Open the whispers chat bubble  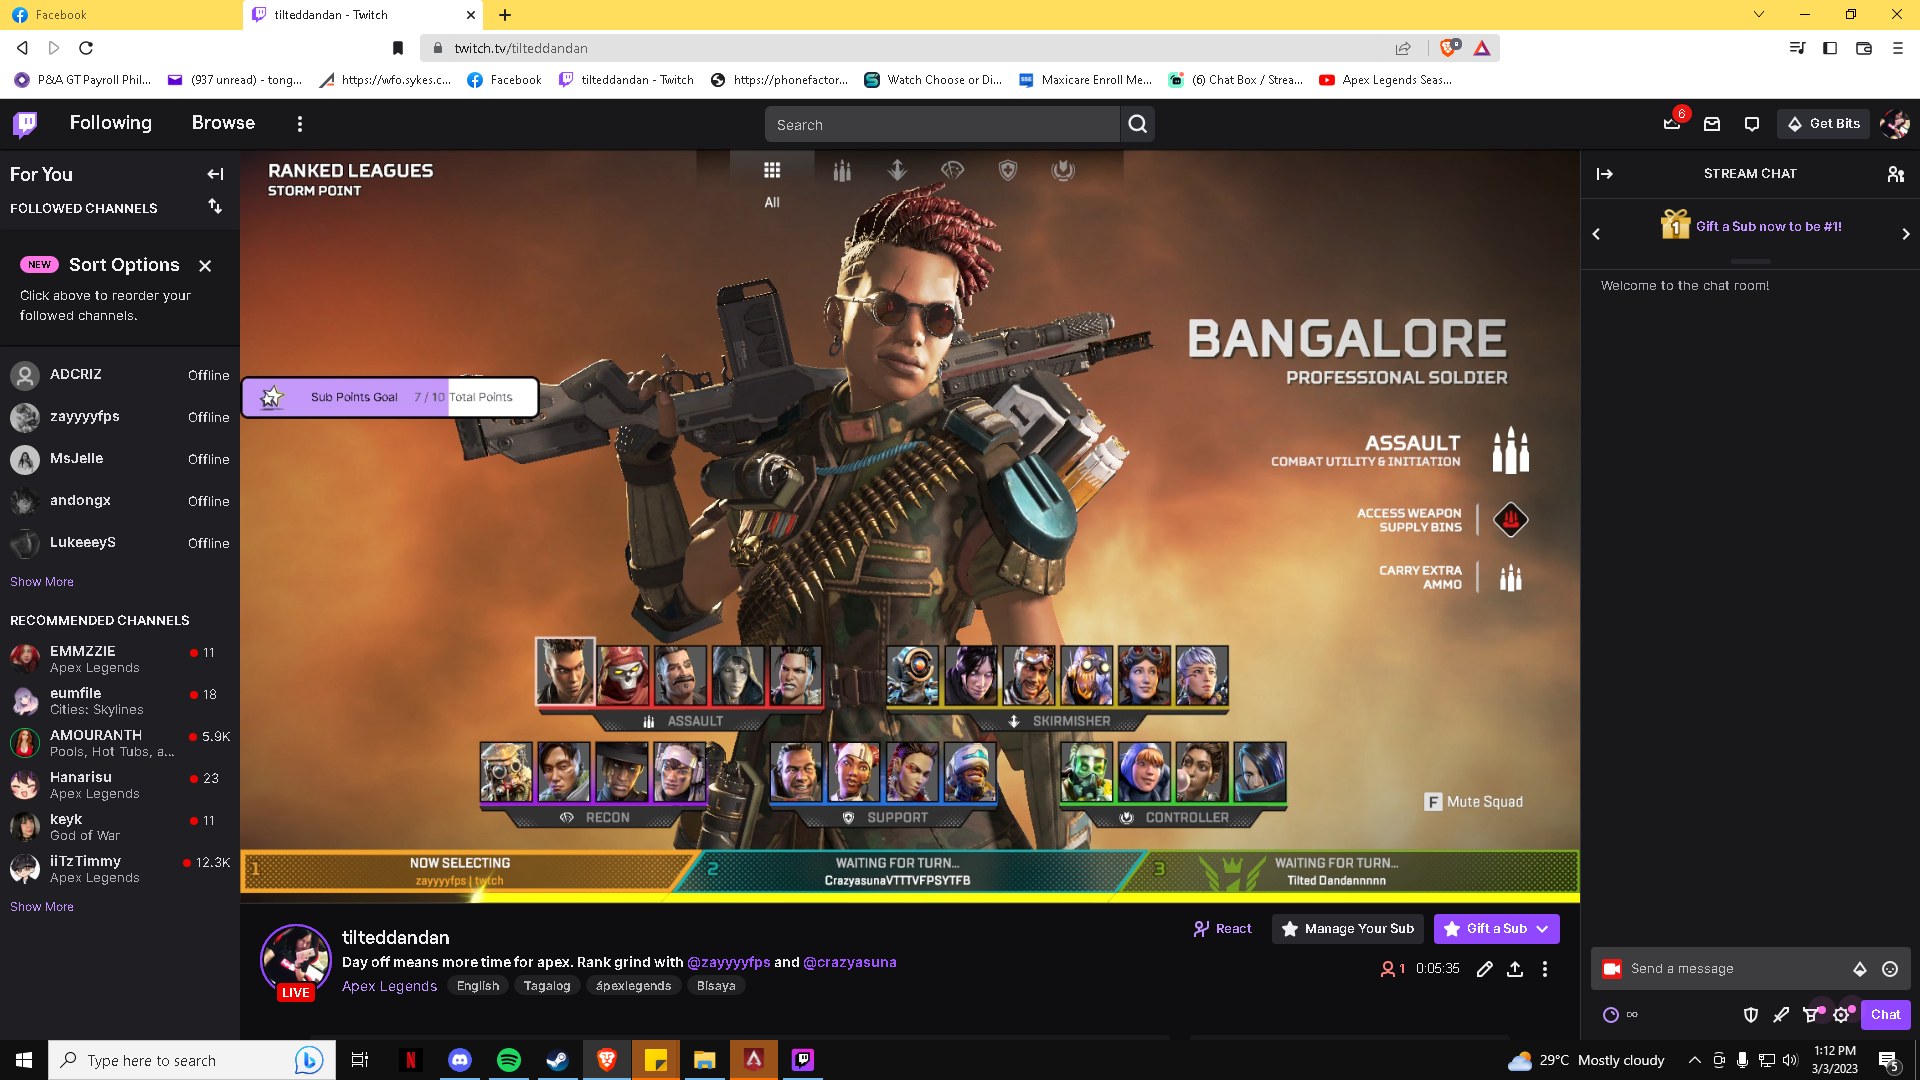[1752, 124]
